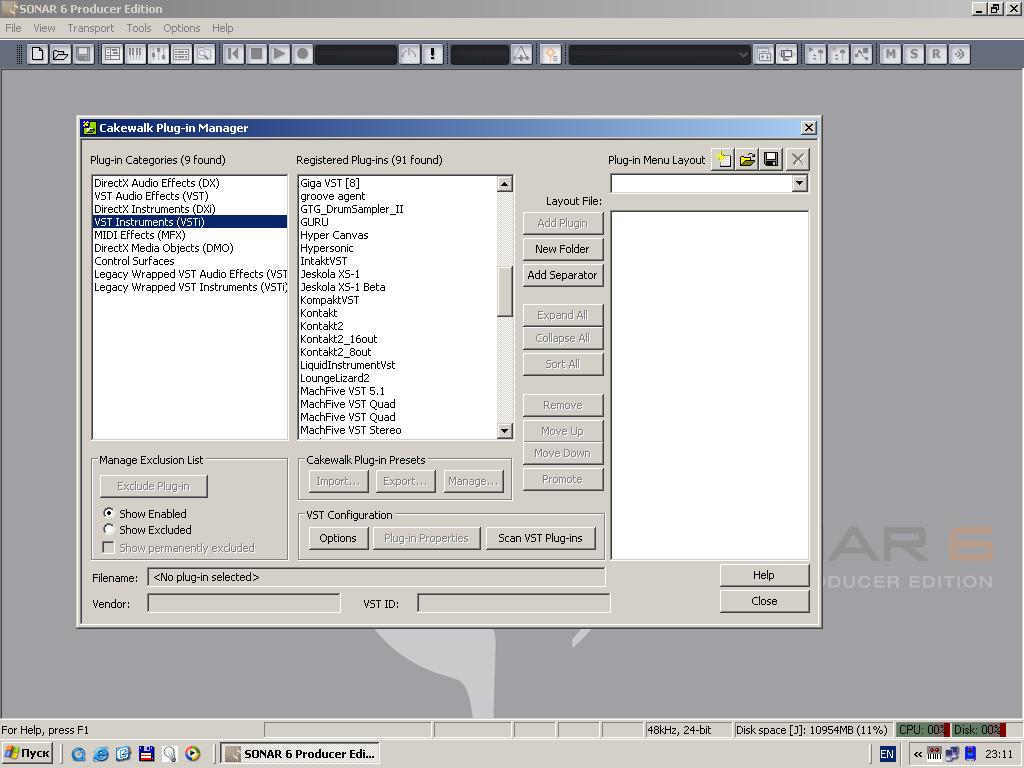Tick the Show permanently excluded checkbox
This screenshot has width=1024, height=768.
tap(109, 548)
